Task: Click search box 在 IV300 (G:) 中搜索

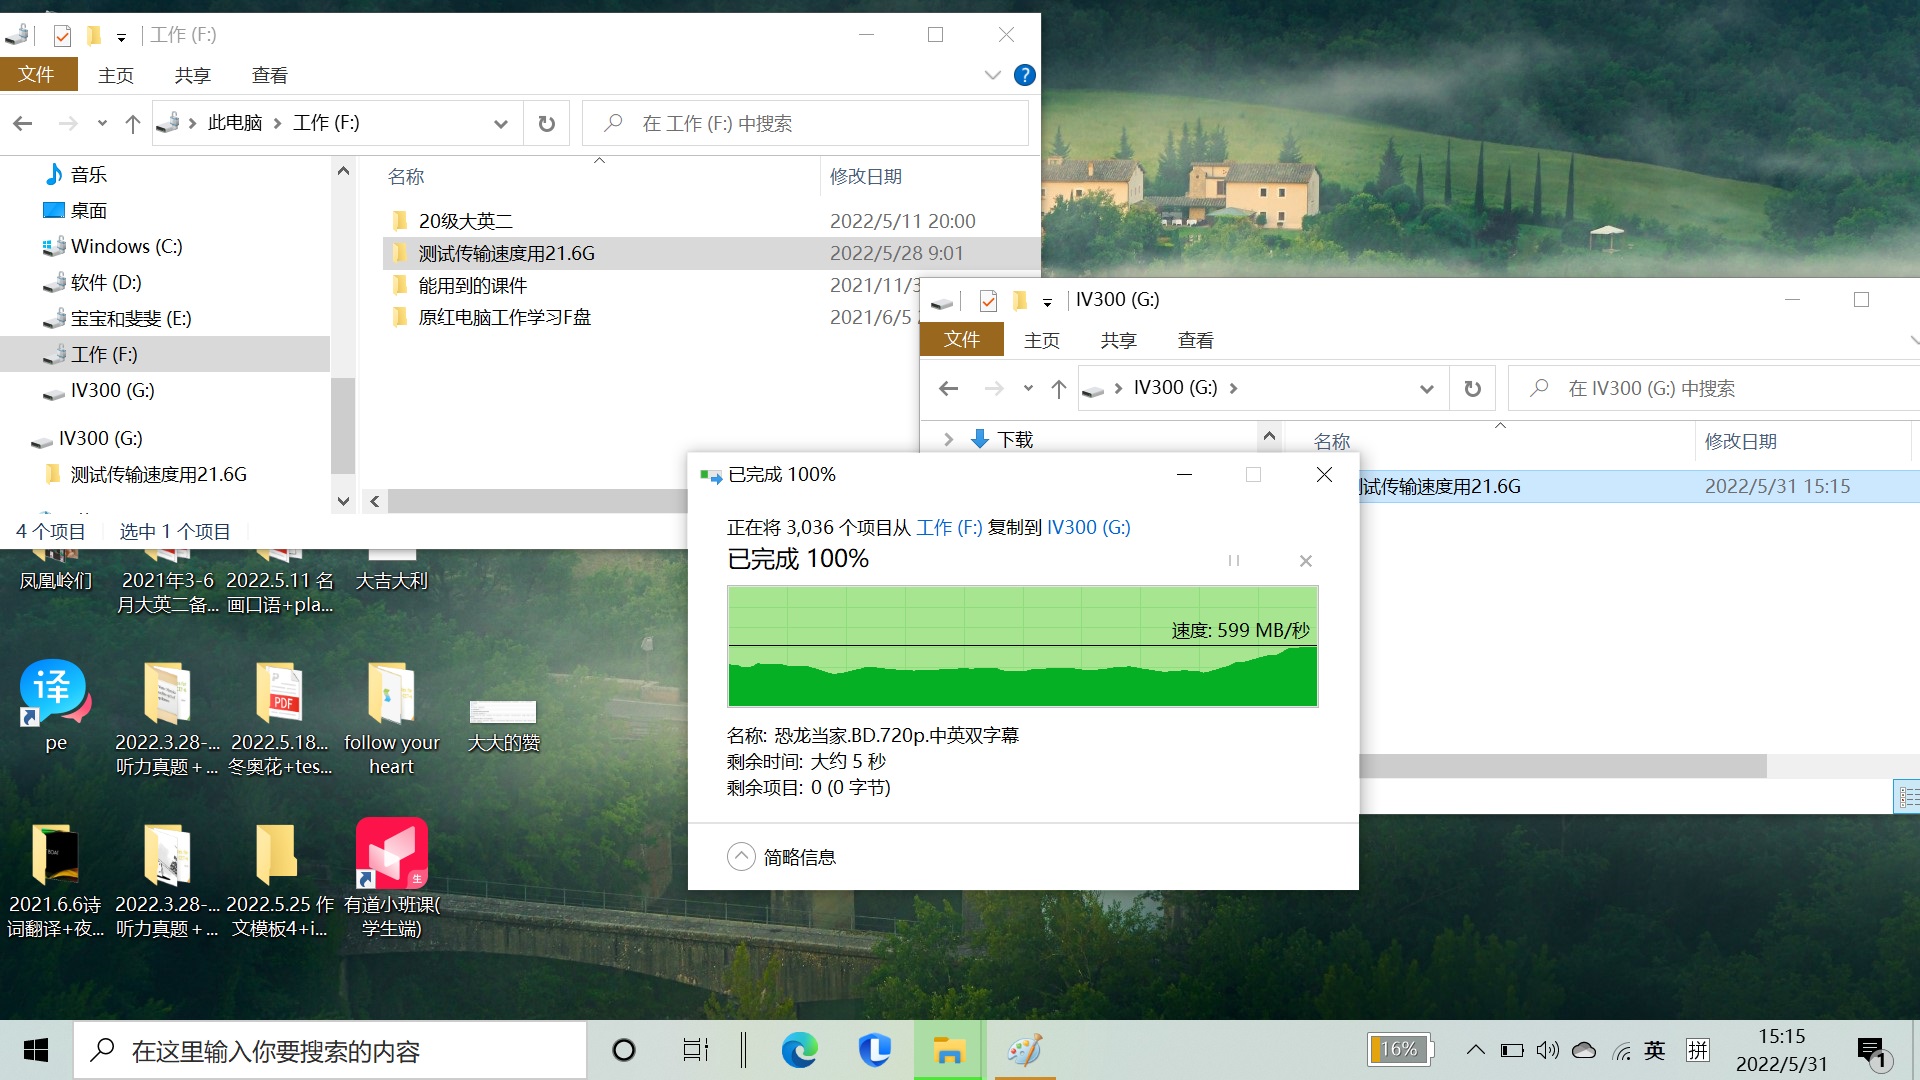Action: click(x=1714, y=388)
